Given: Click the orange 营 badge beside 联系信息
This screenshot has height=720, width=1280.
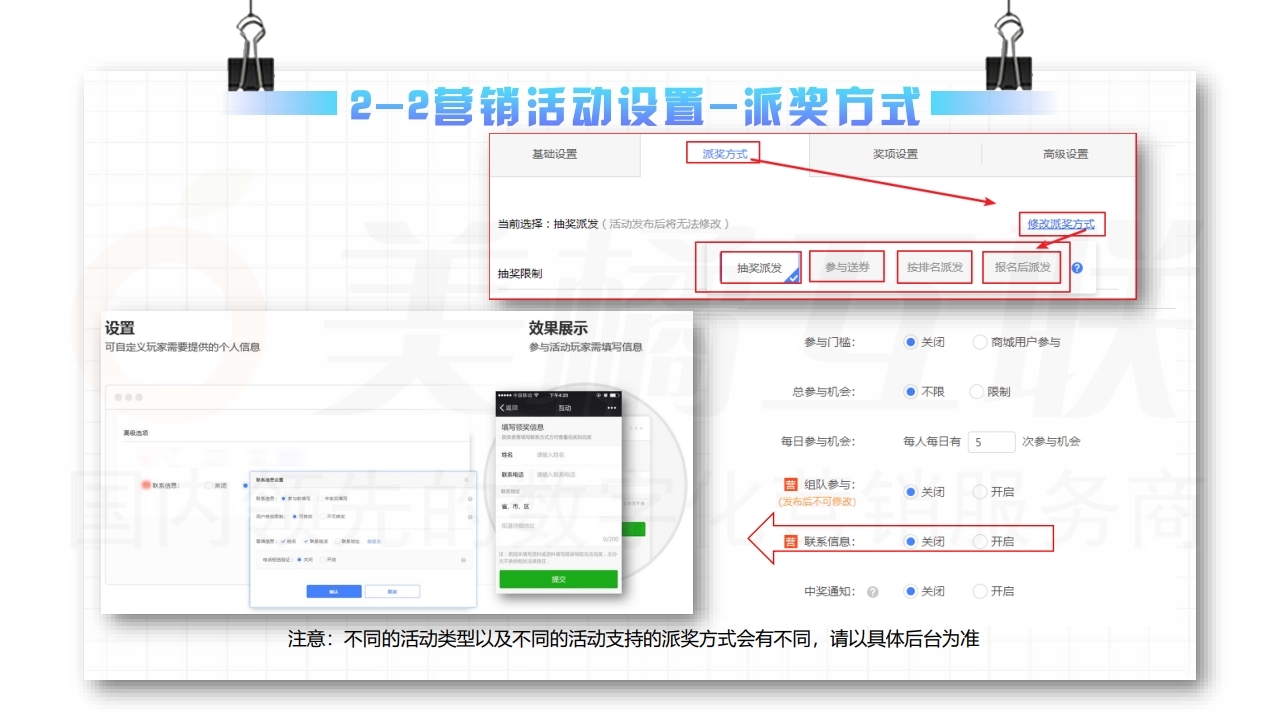Looking at the screenshot, I should tap(791, 541).
